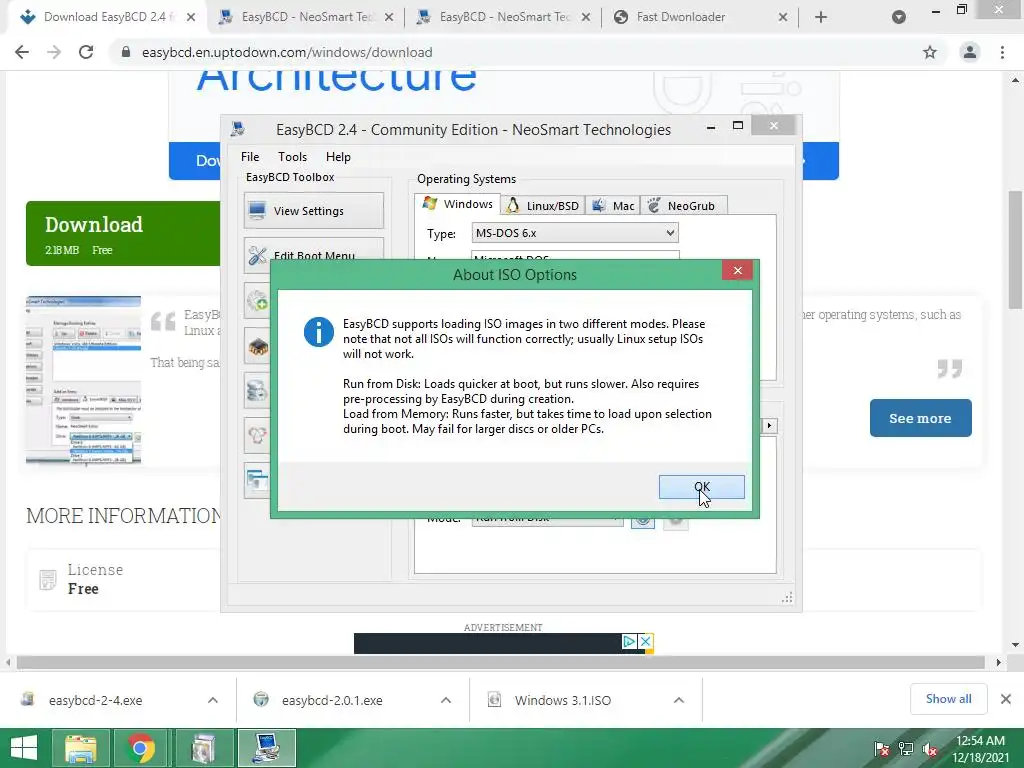Click the Add New Entry toolbox icon

[x=257, y=301]
